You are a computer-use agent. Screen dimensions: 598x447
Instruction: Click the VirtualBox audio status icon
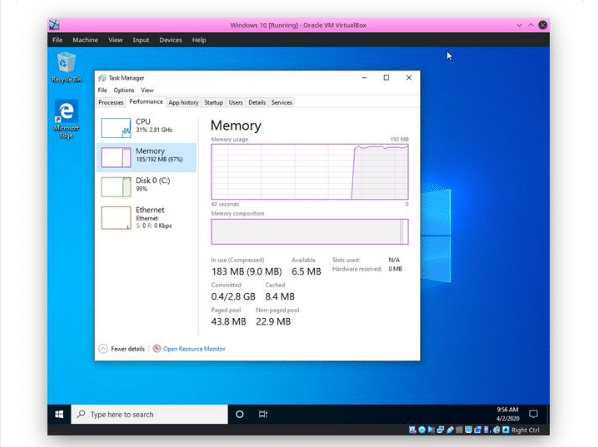click(x=431, y=430)
